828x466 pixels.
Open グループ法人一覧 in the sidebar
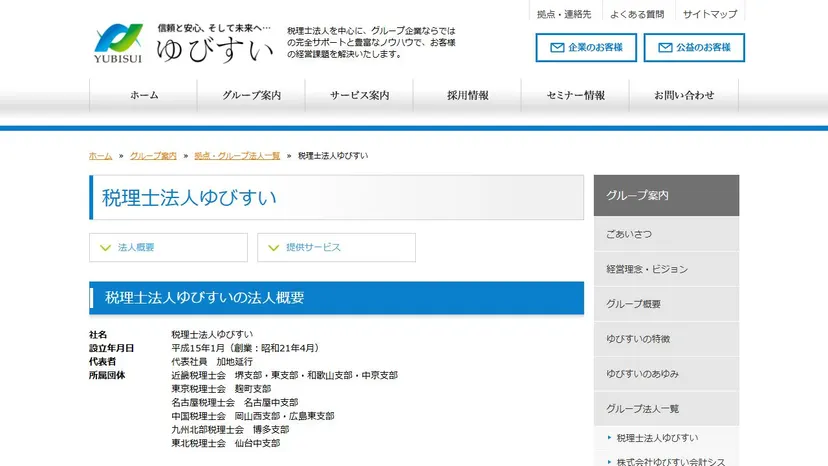click(x=666, y=408)
